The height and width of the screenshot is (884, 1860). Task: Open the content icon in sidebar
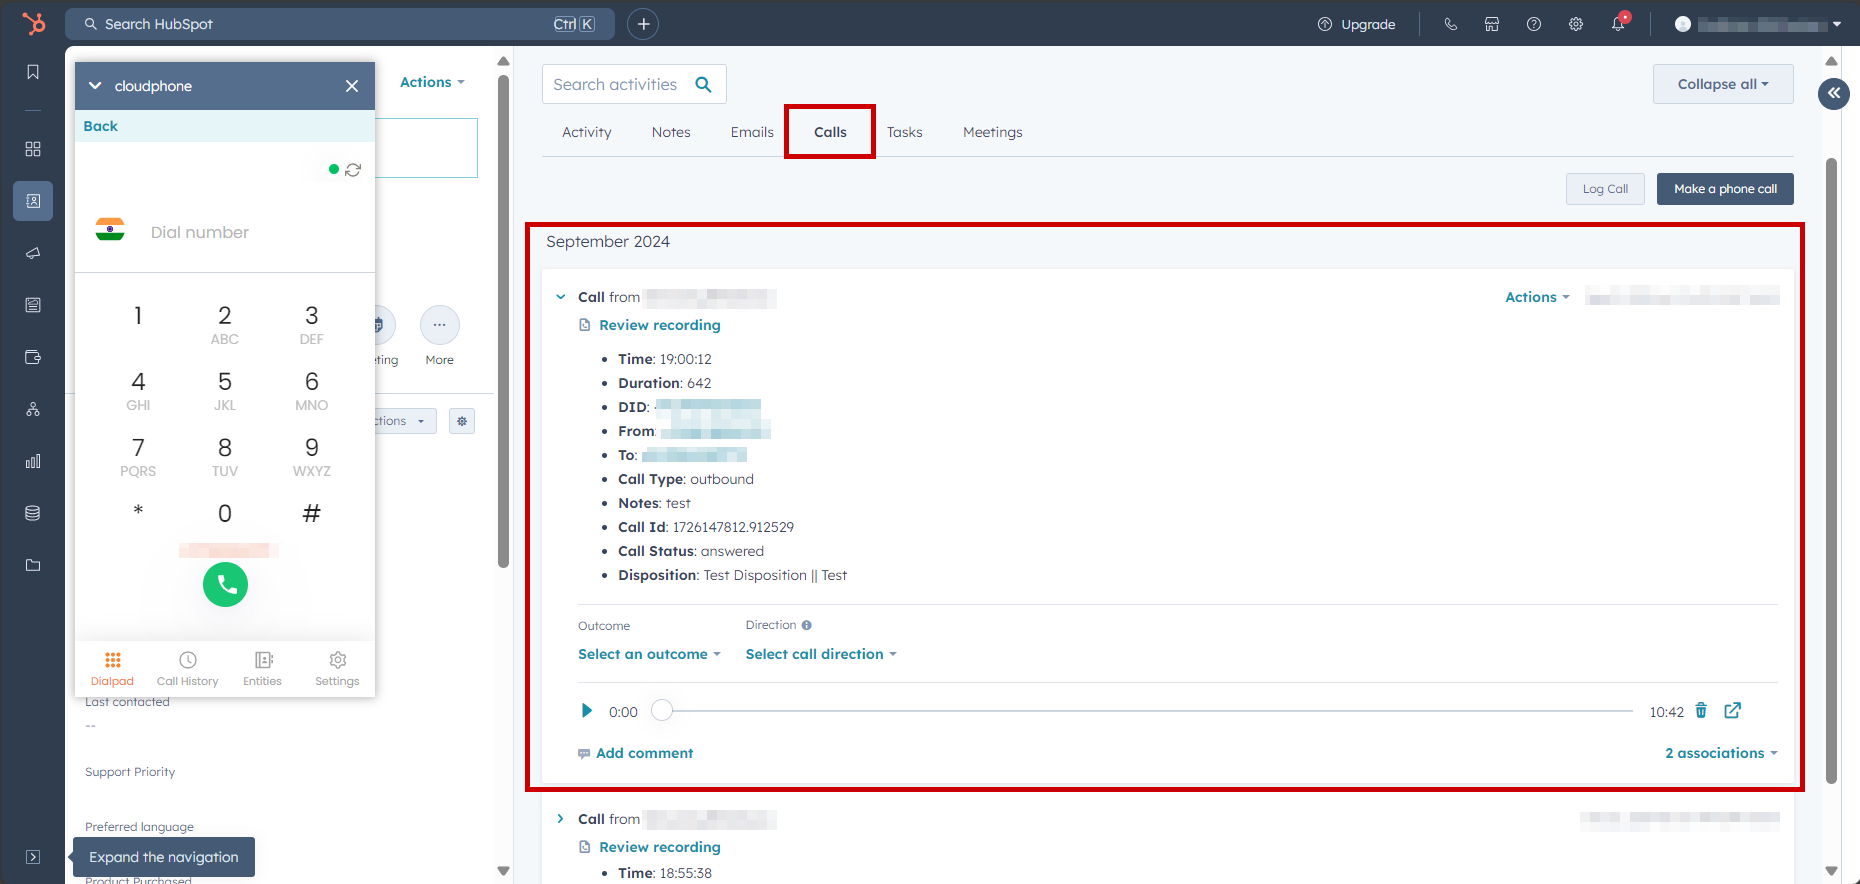(x=33, y=305)
